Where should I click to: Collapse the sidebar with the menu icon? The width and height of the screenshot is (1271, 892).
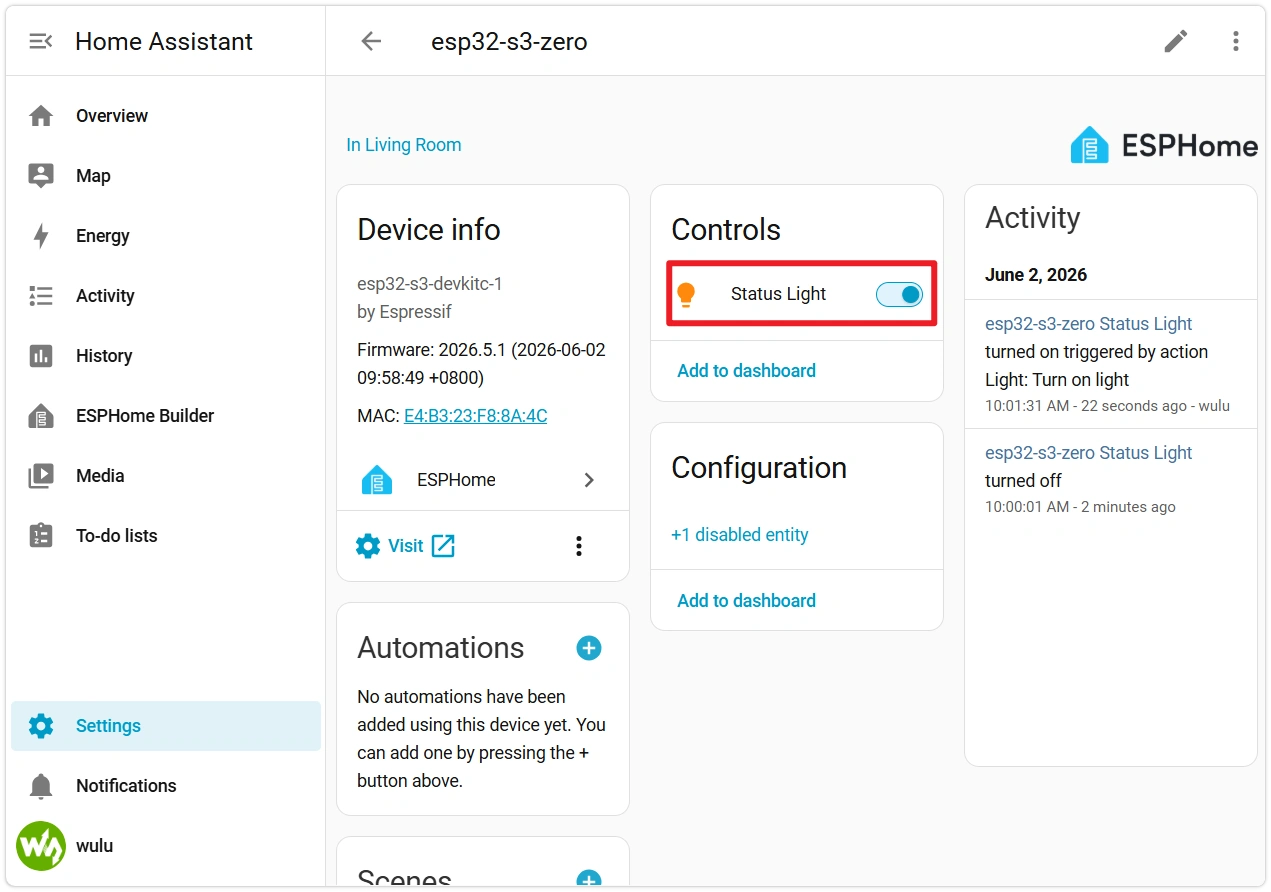point(40,41)
